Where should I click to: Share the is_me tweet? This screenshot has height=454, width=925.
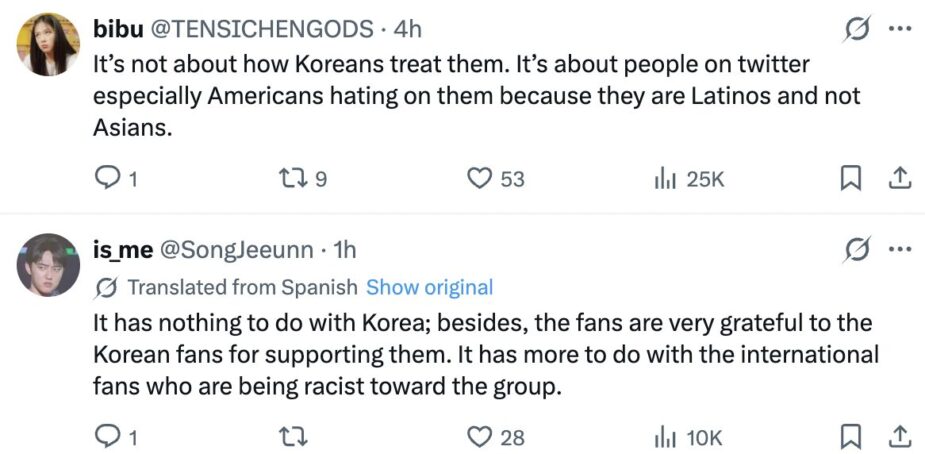tap(899, 436)
